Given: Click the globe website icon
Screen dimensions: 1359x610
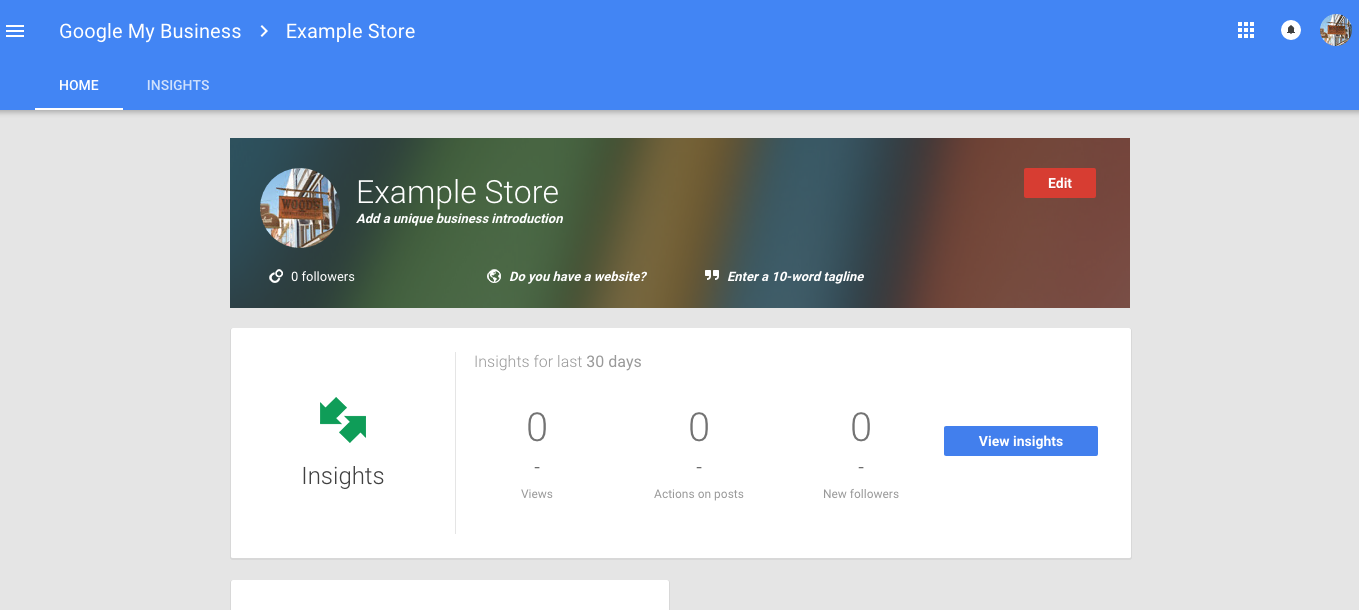Looking at the screenshot, I should [x=494, y=276].
